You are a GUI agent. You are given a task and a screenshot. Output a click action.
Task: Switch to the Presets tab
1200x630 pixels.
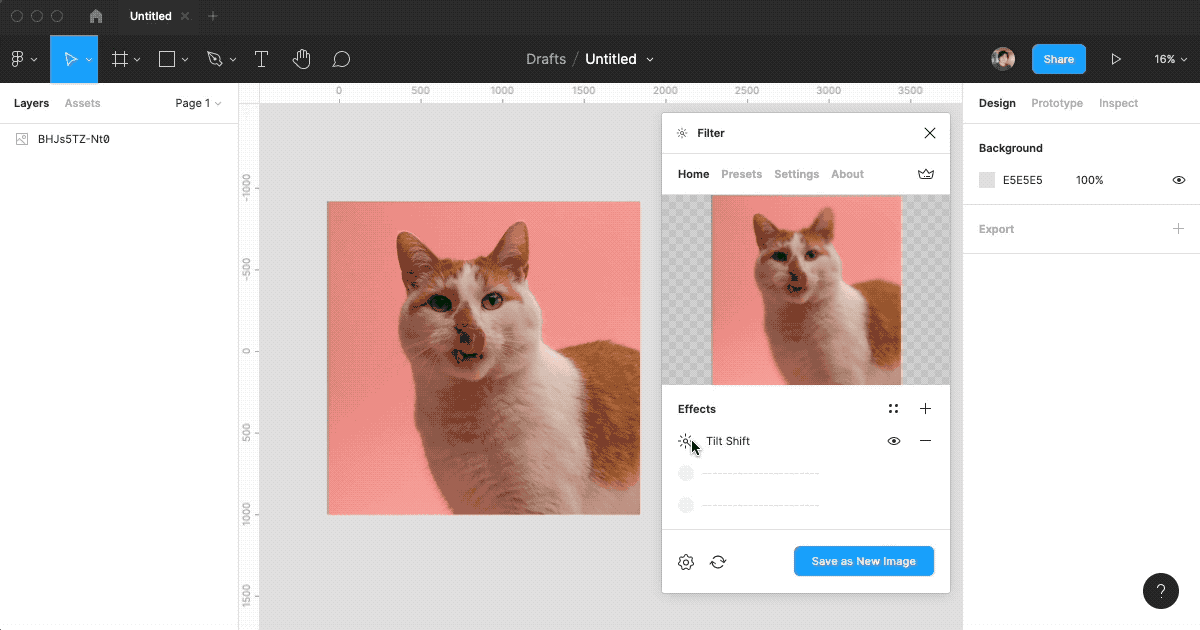coord(741,174)
